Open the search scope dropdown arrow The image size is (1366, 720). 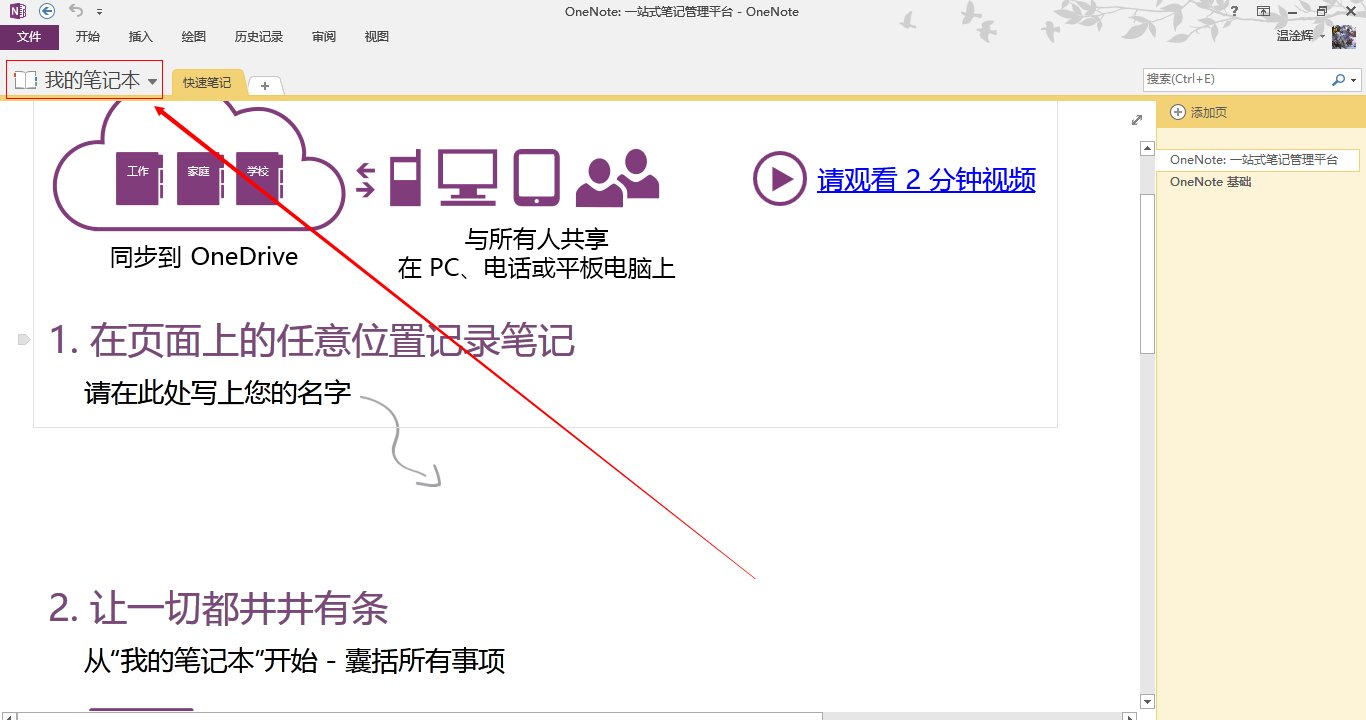(1355, 78)
